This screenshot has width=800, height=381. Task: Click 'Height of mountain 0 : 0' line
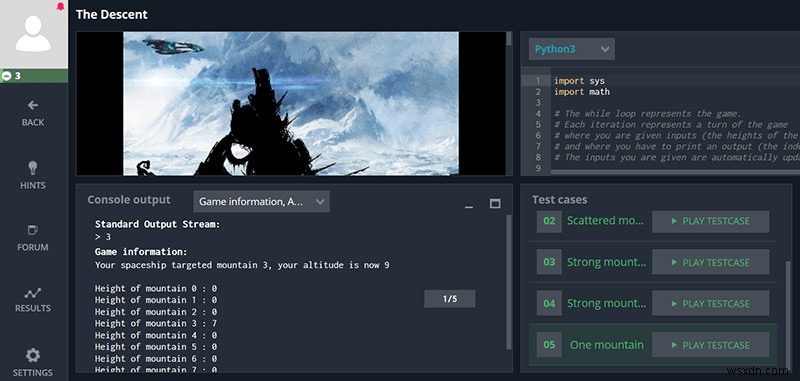(156, 288)
